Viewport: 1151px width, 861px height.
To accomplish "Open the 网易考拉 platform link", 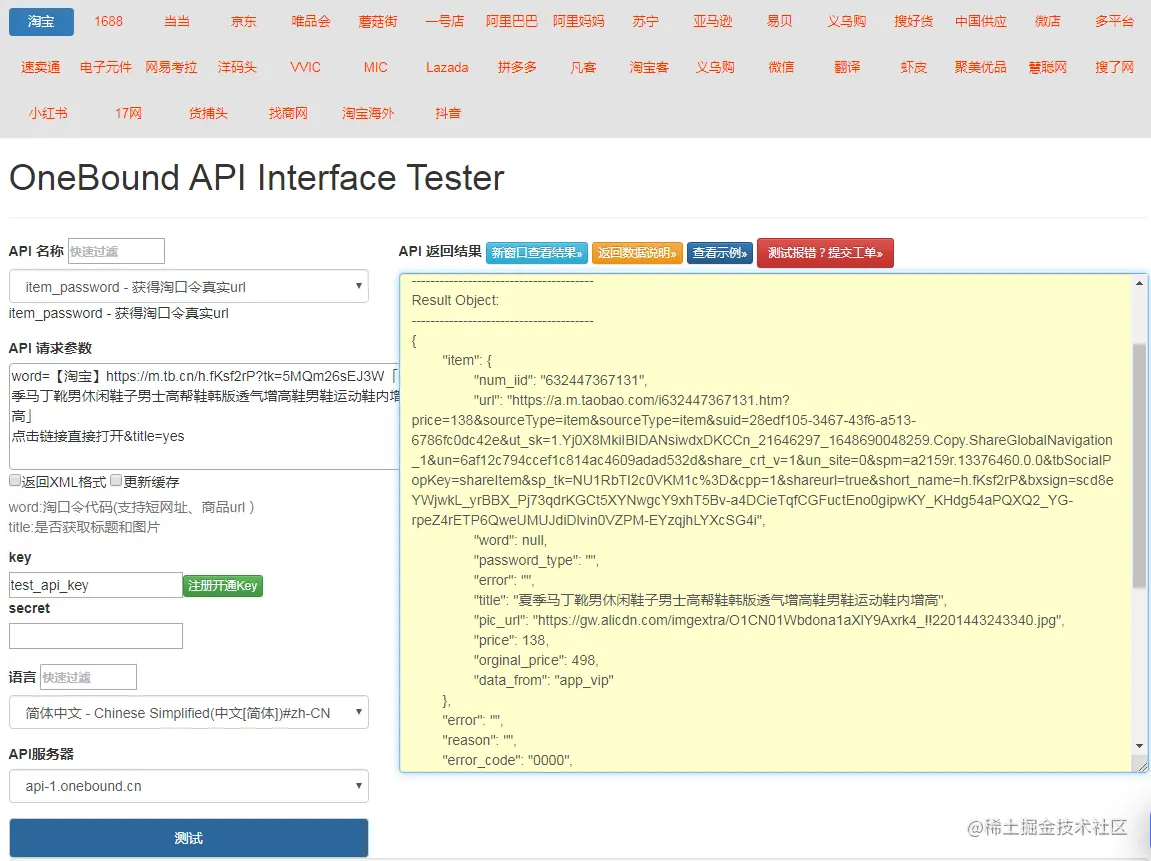I will [171, 68].
